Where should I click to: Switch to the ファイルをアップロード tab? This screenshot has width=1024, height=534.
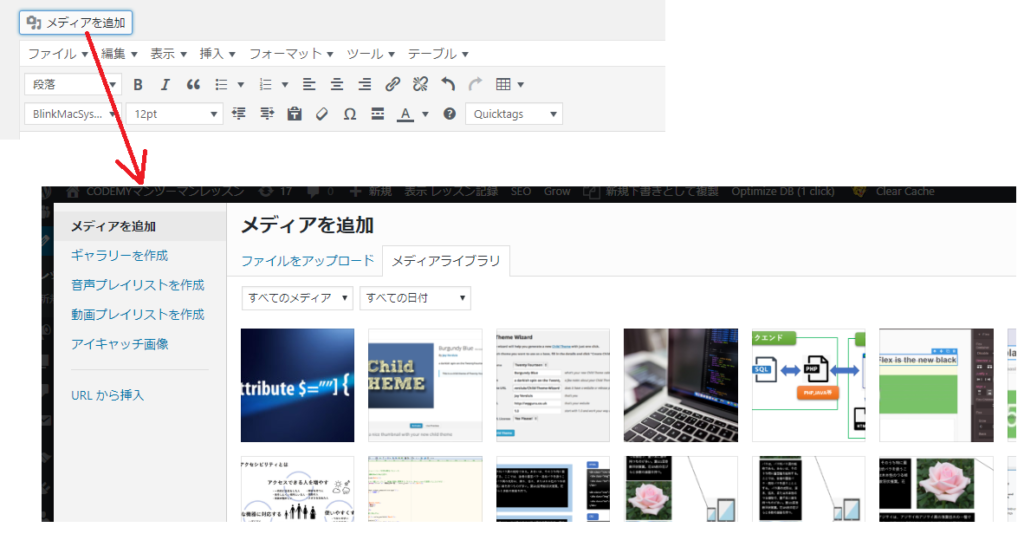pos(307,261)
